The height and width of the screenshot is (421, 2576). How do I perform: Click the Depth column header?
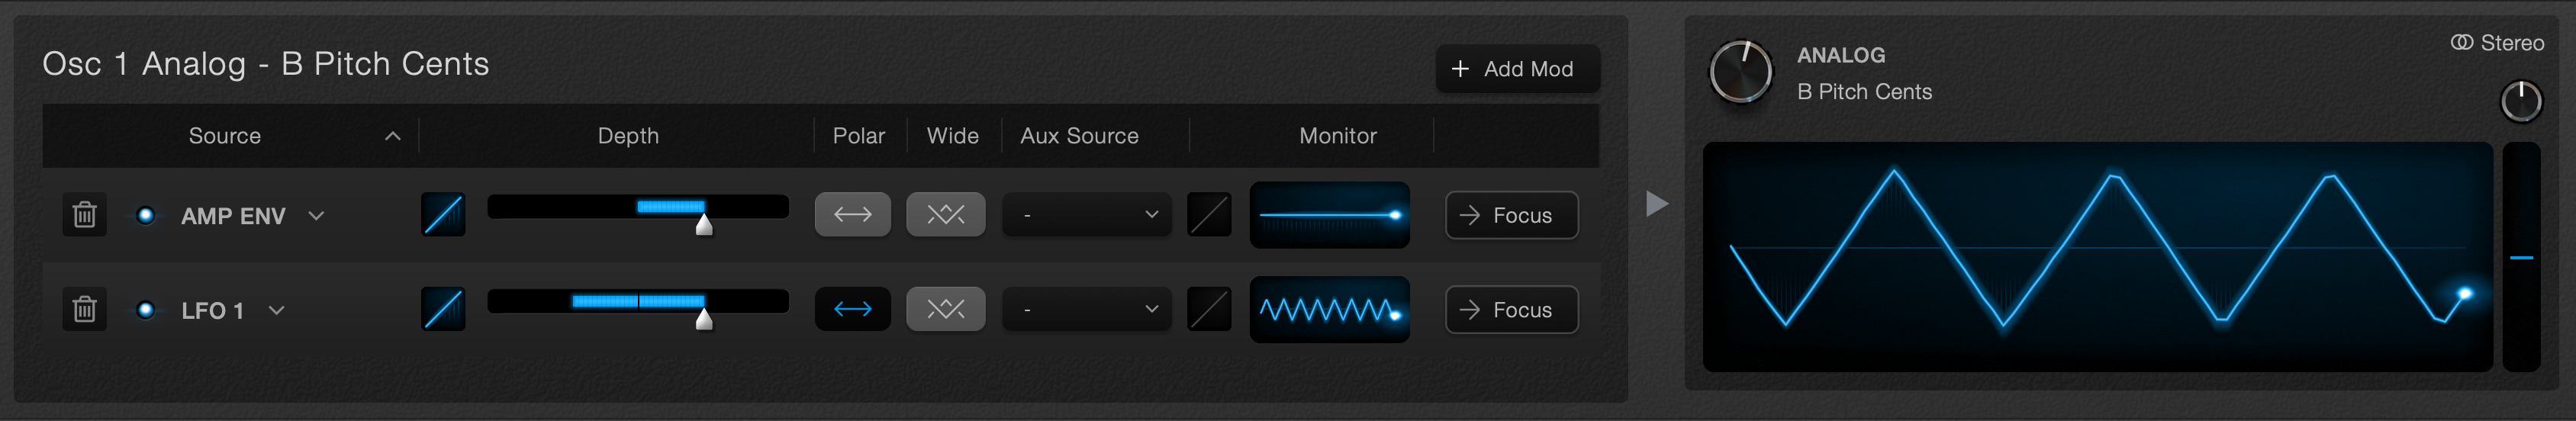tap(628, 136)
